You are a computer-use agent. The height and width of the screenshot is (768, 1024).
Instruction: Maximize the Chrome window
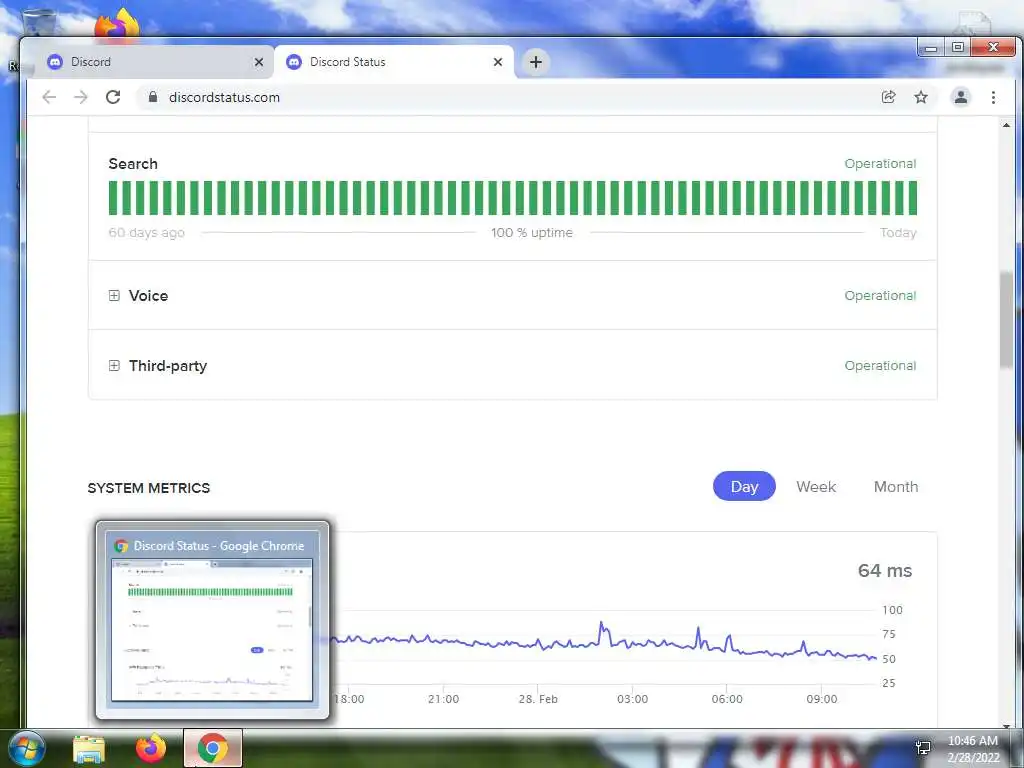pyautogui.click(x=957, y=47)
